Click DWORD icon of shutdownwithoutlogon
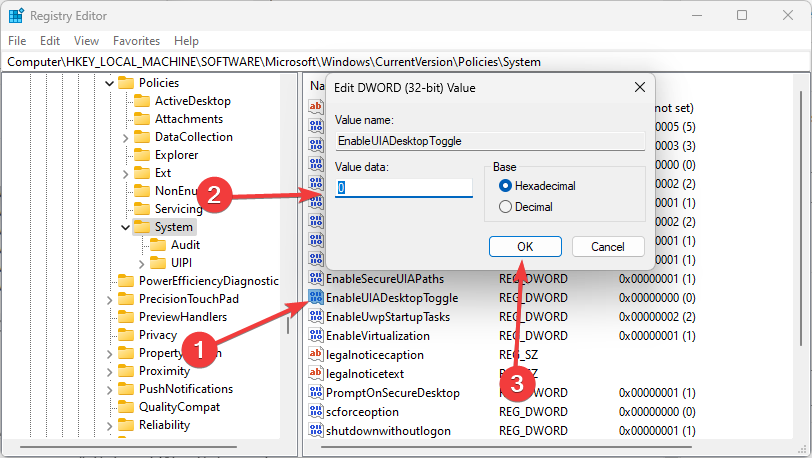812x458 pixels. (x=316, y=431)
